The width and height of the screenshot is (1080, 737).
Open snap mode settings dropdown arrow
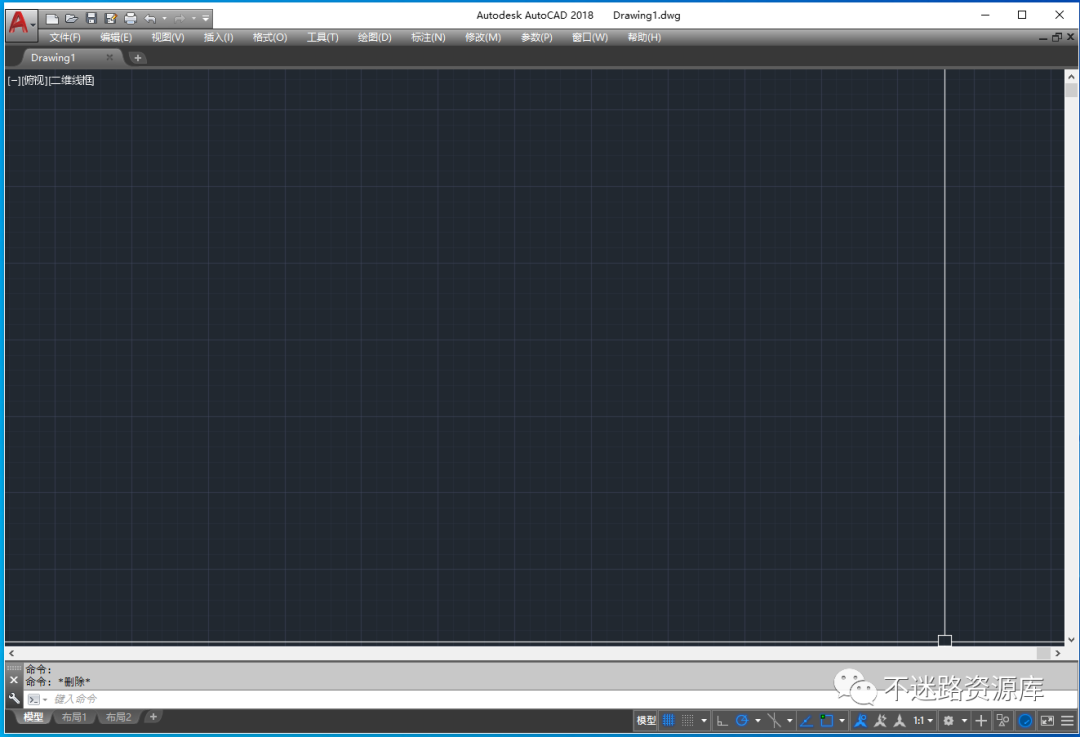coord(703,720)
